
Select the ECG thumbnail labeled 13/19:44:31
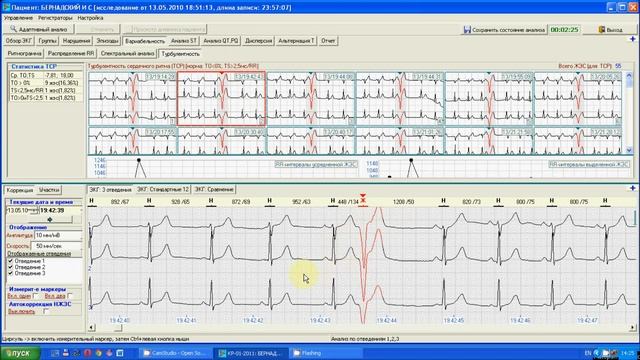click(400, 99)
